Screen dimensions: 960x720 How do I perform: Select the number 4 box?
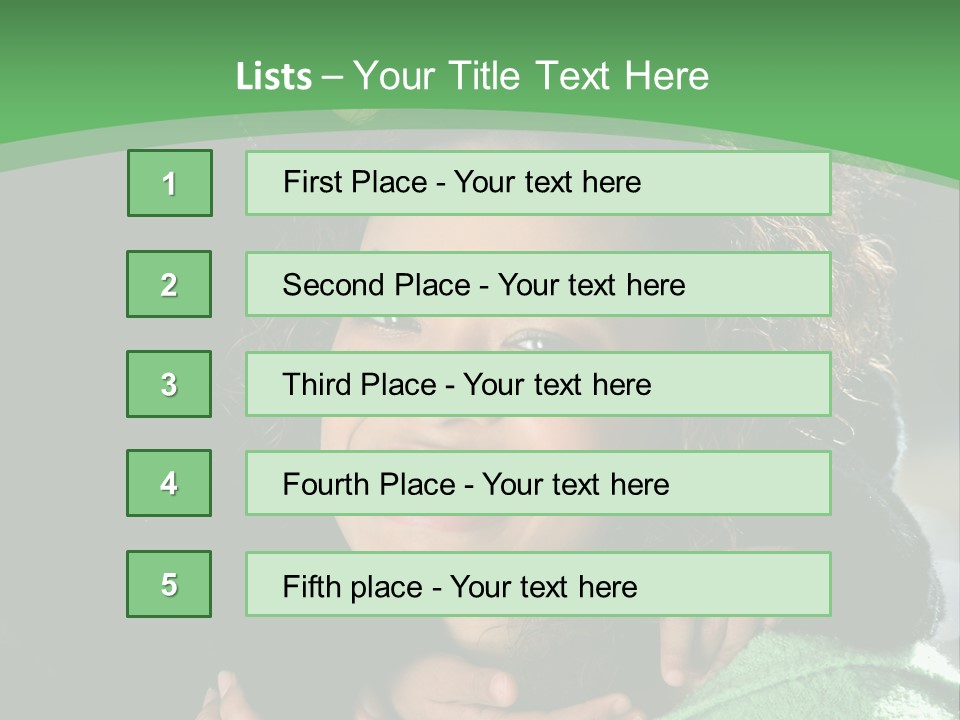pos(169,483)
